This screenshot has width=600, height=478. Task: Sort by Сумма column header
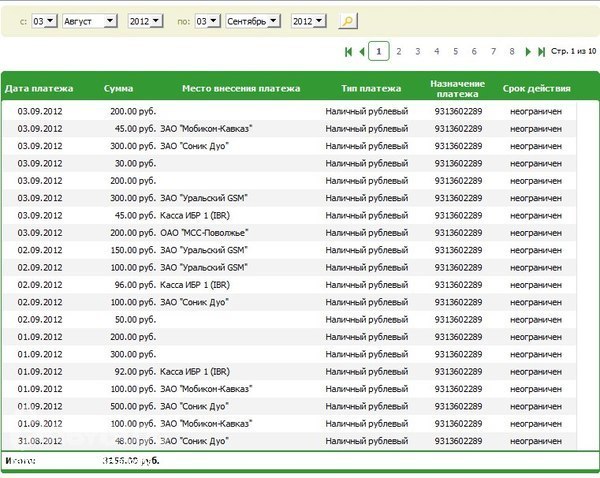118,88
